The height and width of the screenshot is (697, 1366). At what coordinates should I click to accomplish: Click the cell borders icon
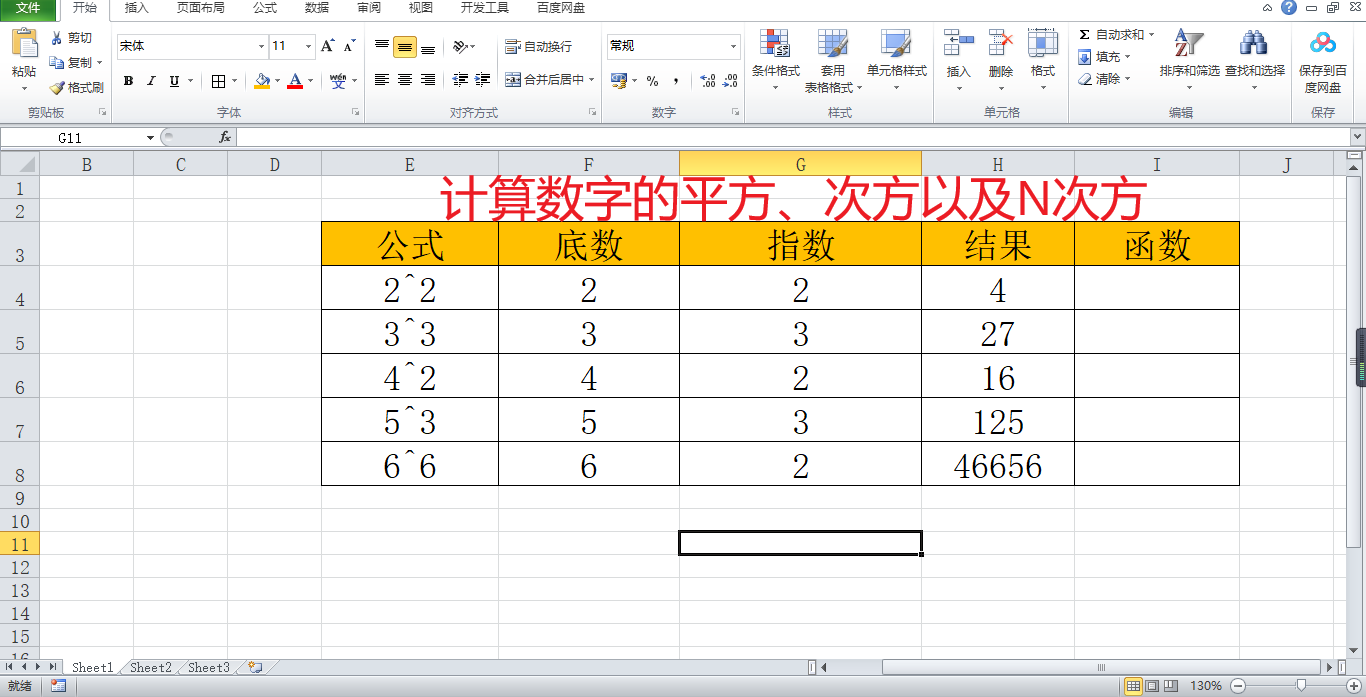(x=219, y=81)
